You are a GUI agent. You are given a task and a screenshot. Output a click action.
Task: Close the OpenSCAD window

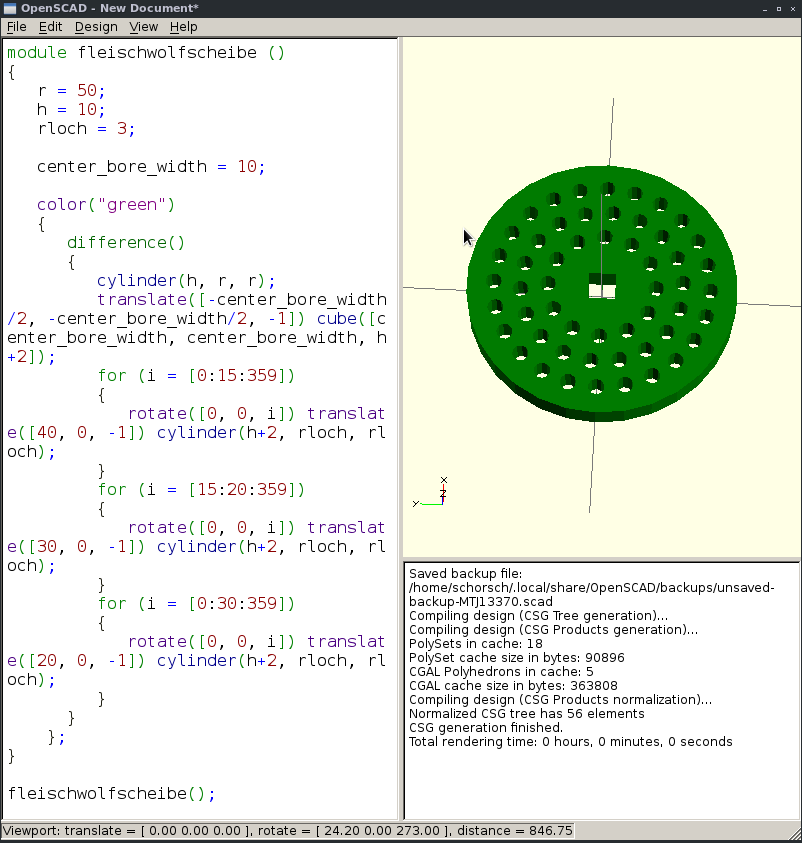click(791, 8)
